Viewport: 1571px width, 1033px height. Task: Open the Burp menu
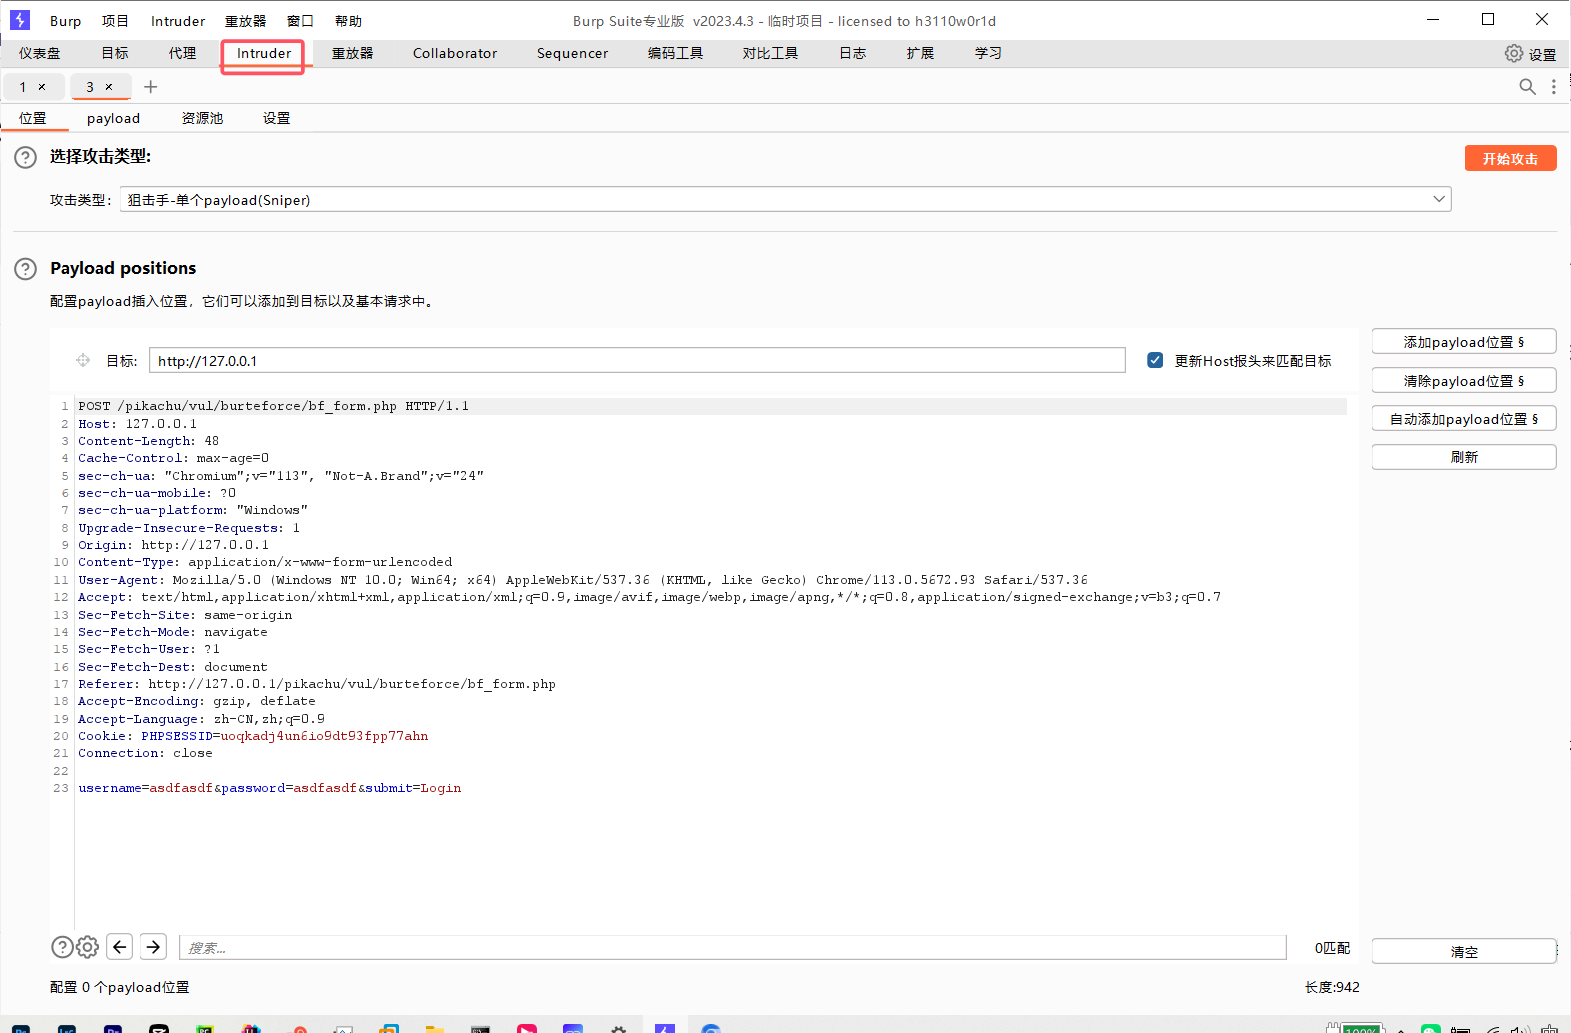[65, 21]
